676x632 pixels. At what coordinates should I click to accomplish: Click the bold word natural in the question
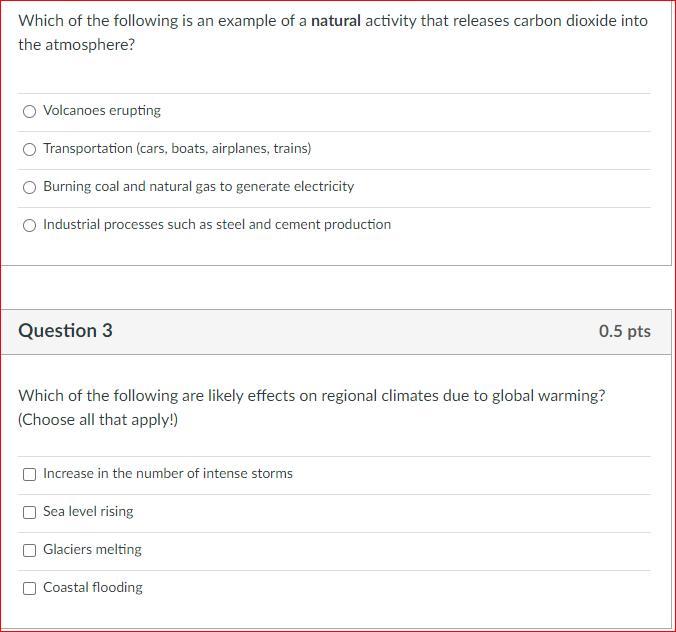pyautogui.click(x=336, y=21)
